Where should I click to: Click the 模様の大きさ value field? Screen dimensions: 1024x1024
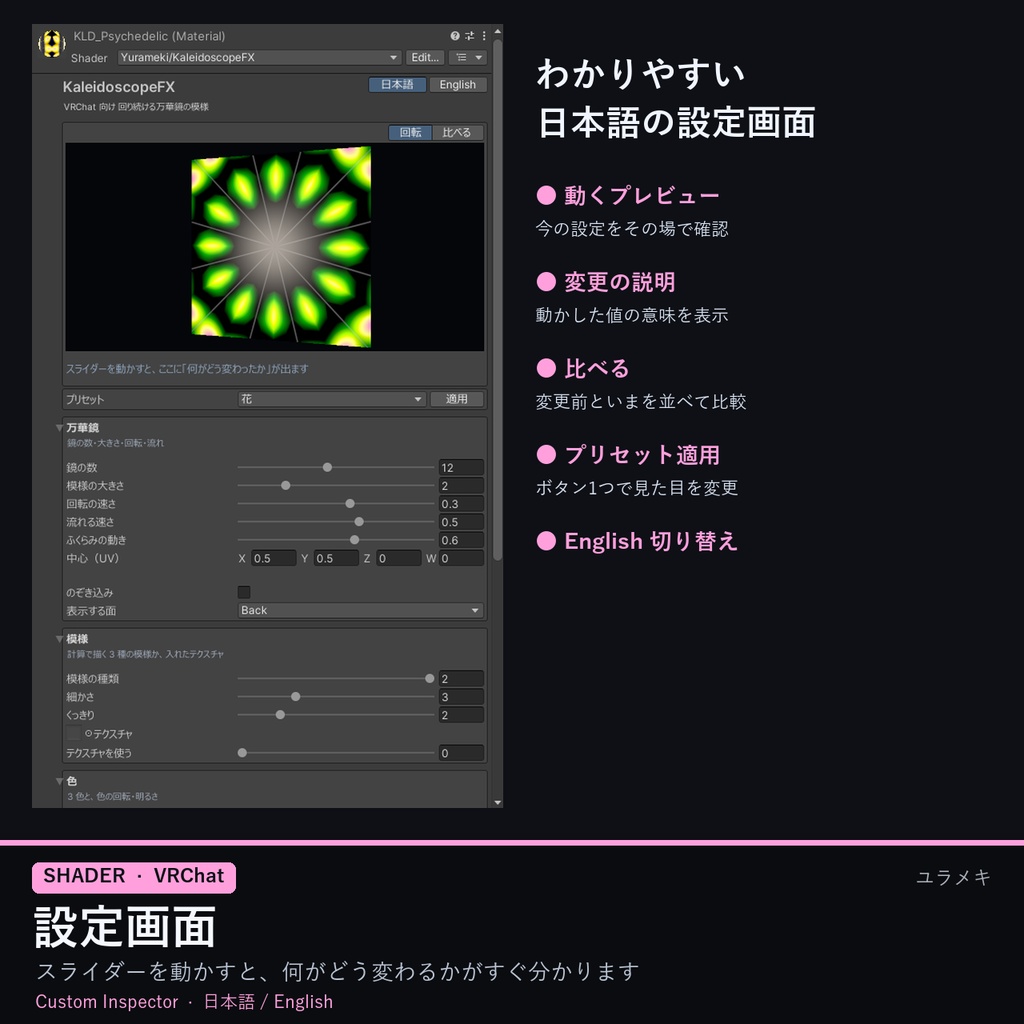[461, 486]
